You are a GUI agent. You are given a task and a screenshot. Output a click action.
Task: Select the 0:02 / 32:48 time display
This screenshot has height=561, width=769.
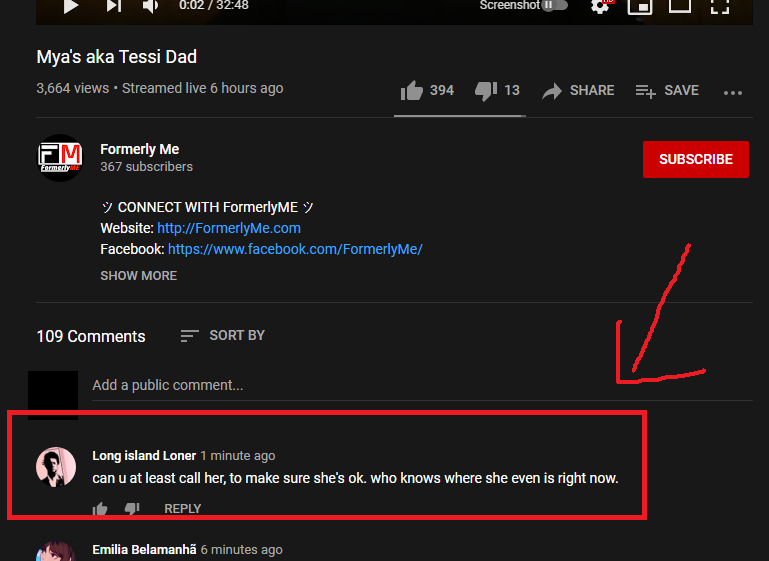[x=214, y=5]
